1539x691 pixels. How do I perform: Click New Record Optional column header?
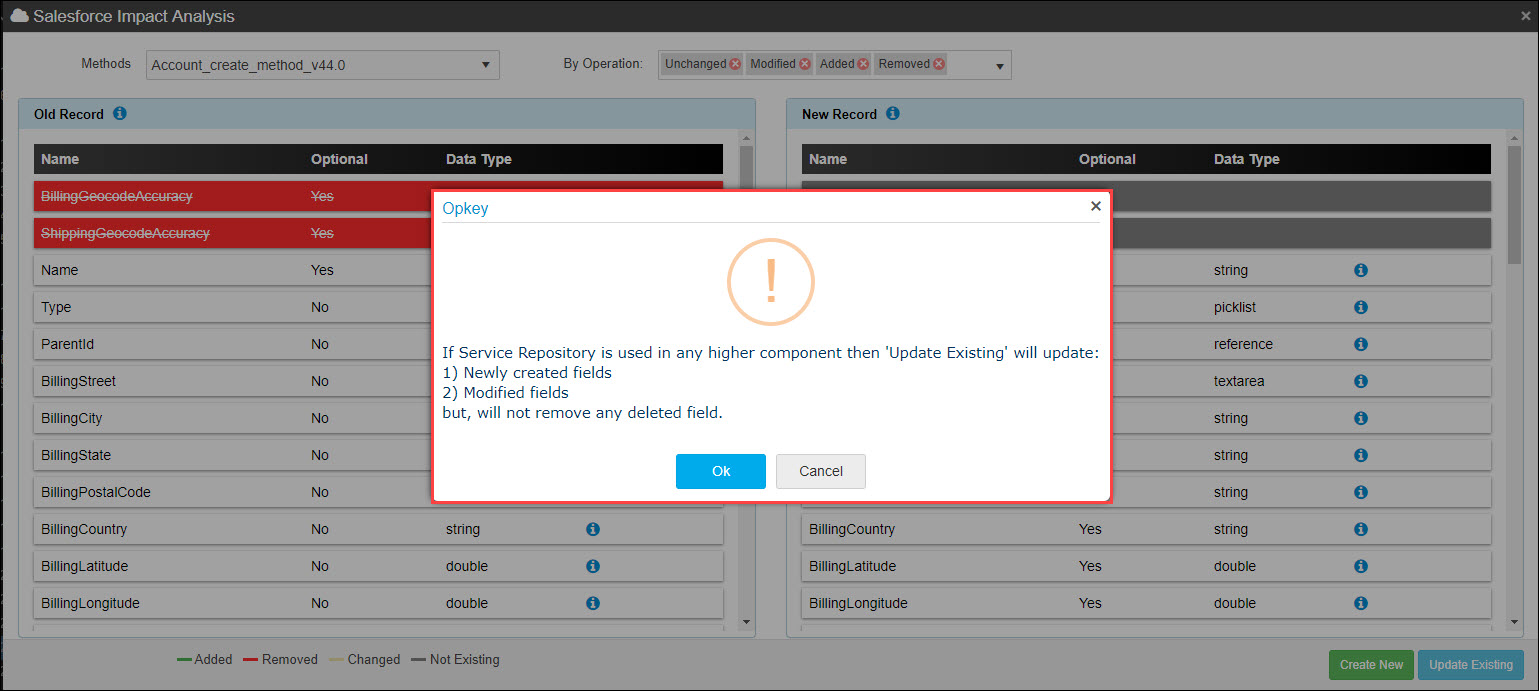tap(1107, 159)
